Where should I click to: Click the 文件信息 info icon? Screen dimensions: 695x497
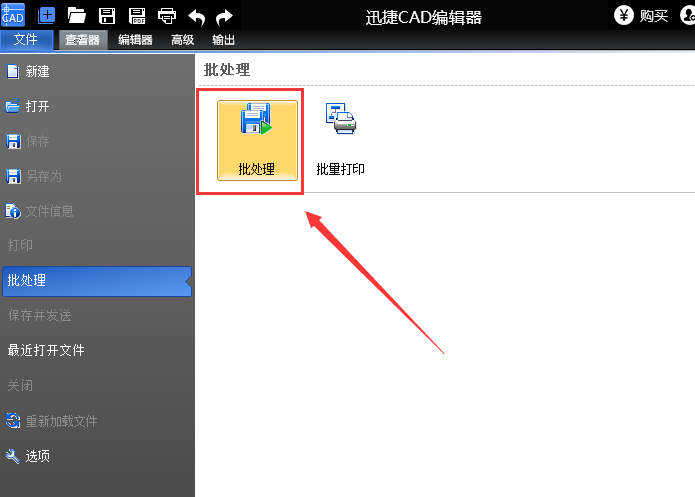point(13,211)
